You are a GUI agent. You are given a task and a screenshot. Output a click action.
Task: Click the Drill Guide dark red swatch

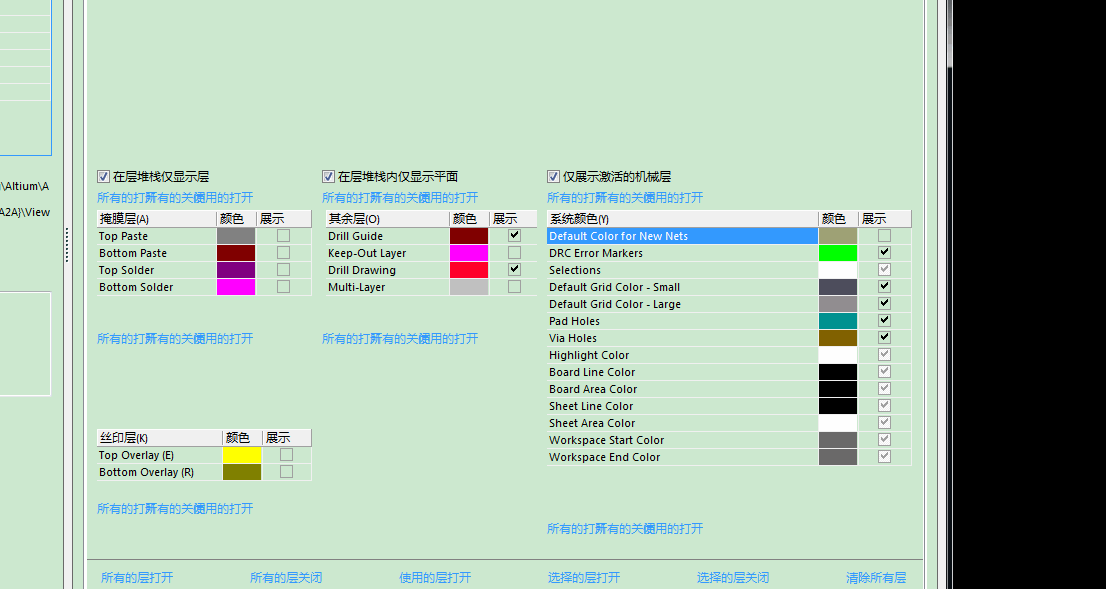(468, 236)
